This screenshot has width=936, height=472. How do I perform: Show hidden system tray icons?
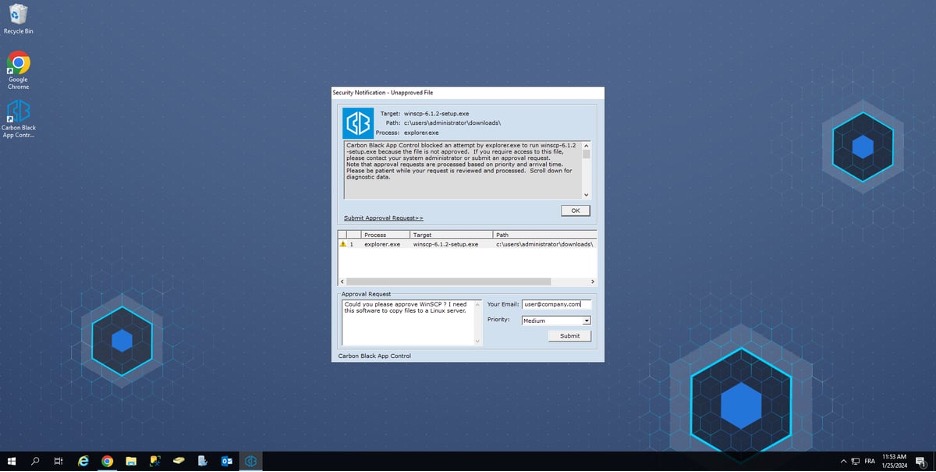[843, 461]
